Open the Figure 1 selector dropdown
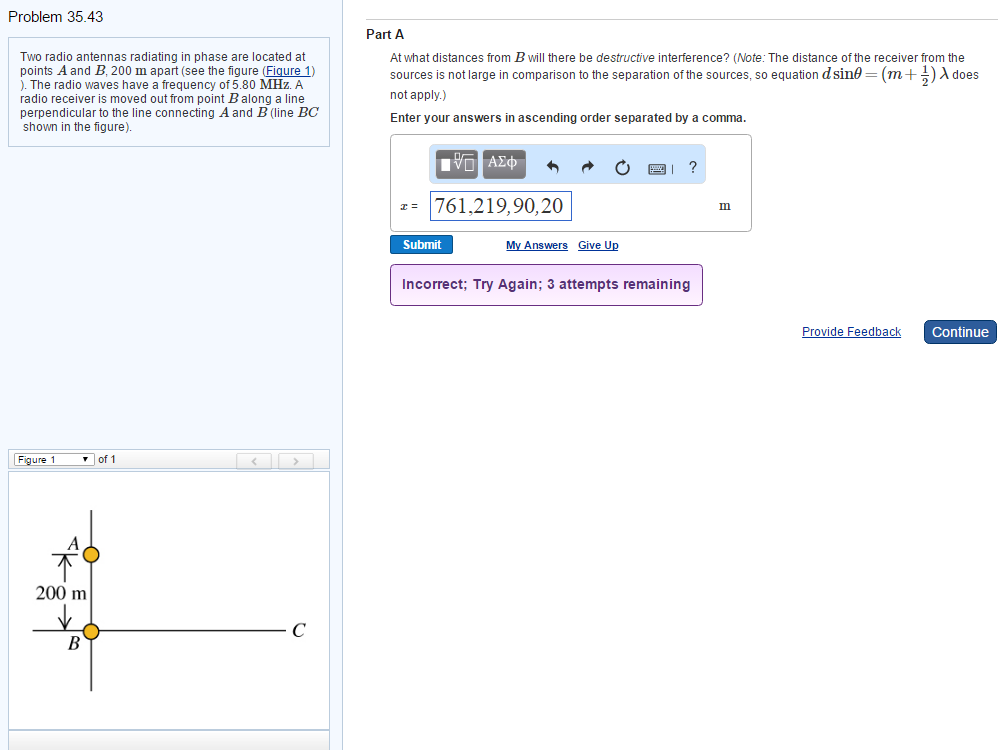The image size is (1007, 750). coord(54,460)
